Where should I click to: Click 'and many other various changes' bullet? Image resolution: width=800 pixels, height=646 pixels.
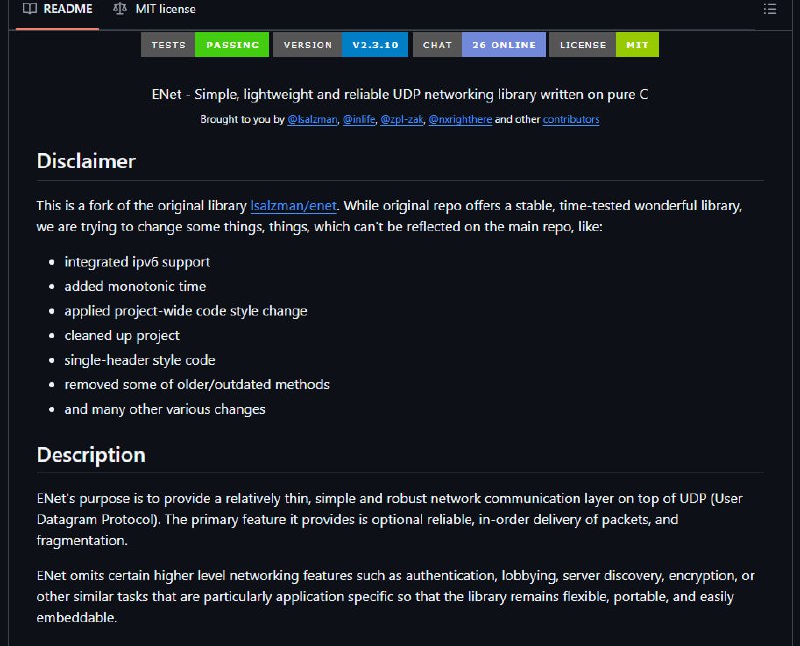click(x=165, y=409)
